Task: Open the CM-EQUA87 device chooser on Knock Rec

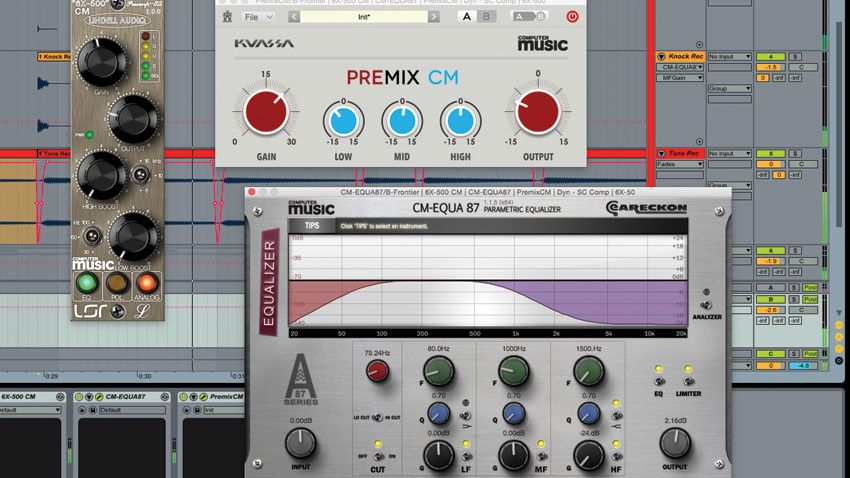Action: coord(680,67)
